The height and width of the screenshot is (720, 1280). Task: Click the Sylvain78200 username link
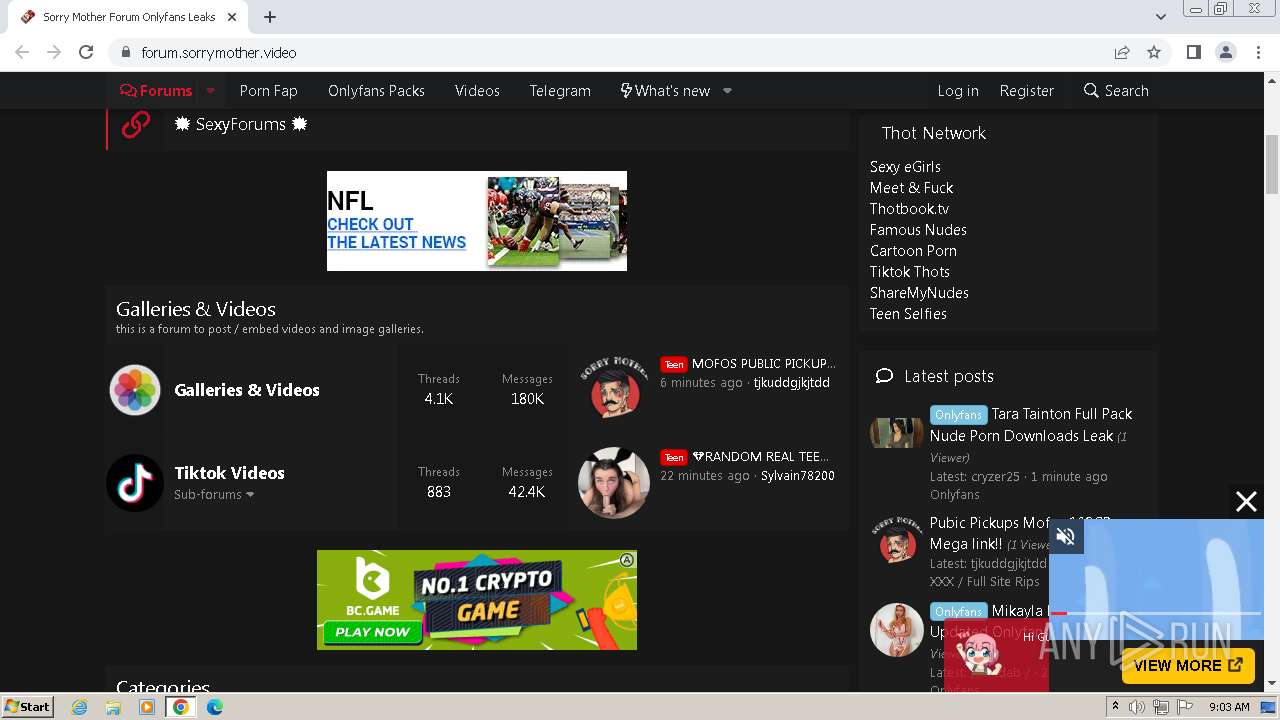click(797, 475)
